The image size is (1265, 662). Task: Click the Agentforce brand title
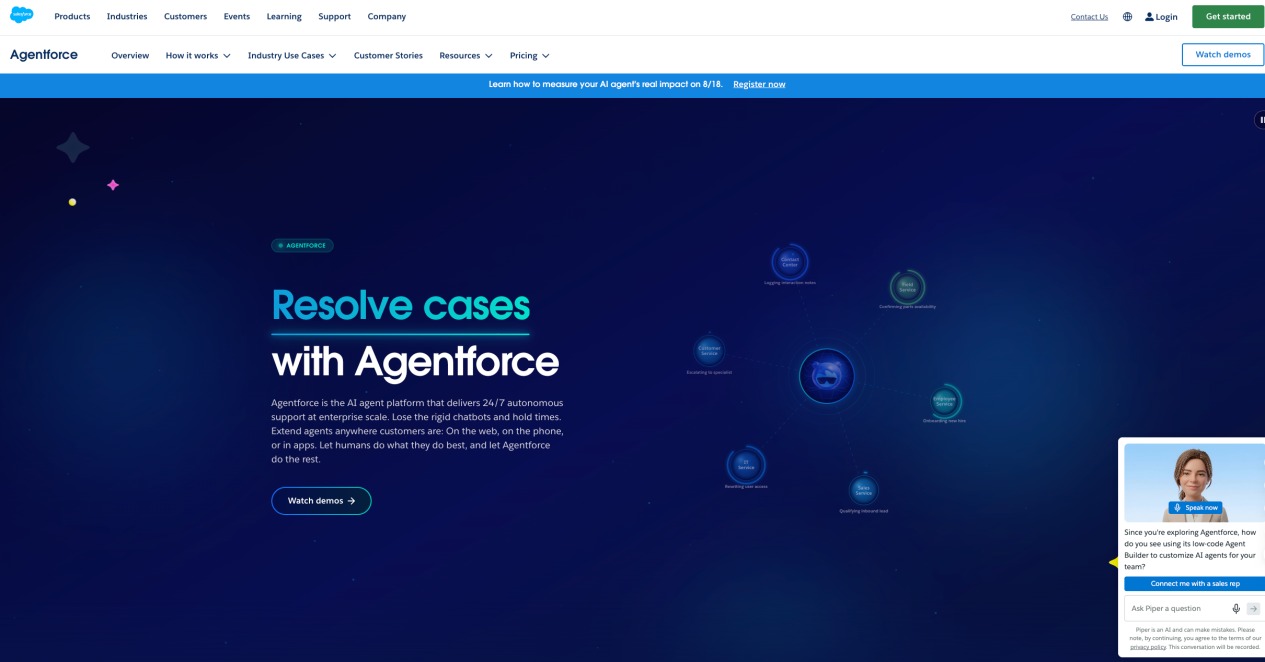click(x=44, y=55)
